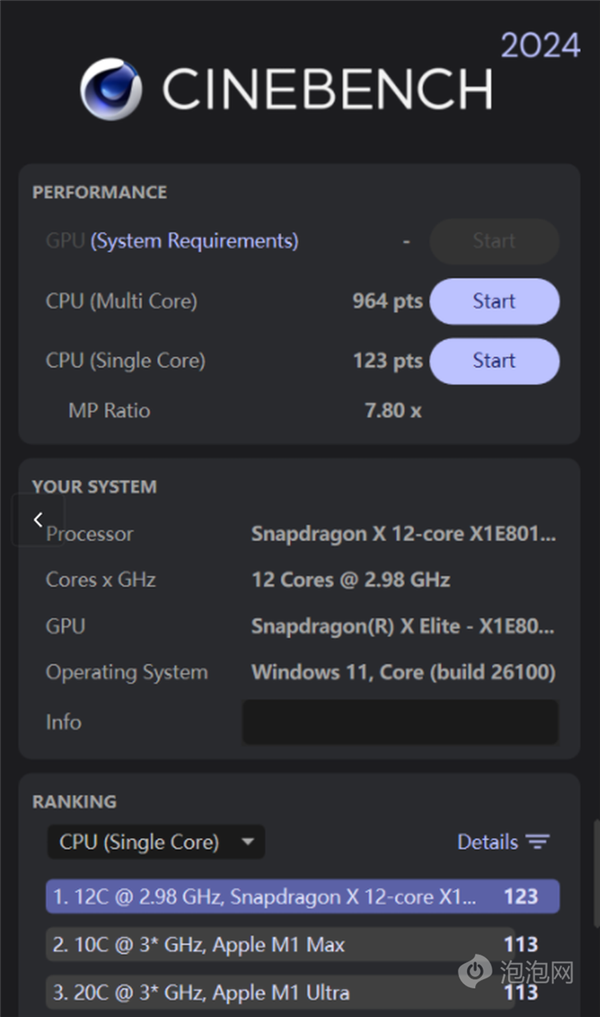Select the Apple M1 Max ranking entry
Screen dimensions: 600x1017
(x=300, y=944)
